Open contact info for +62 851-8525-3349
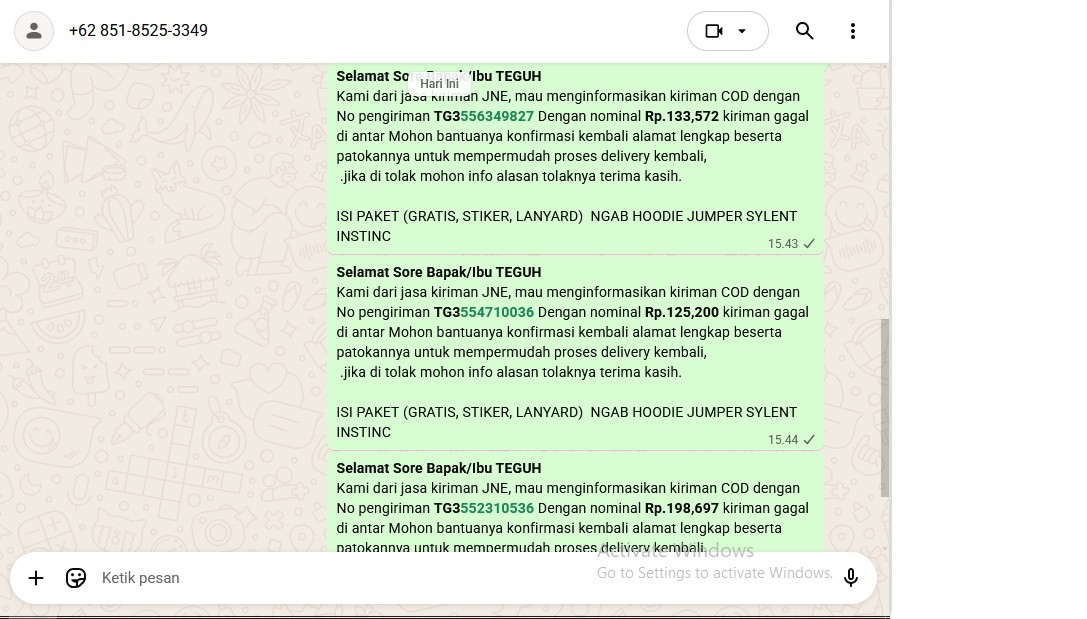This screenshot has height=619, width=1087. (138, 30)
